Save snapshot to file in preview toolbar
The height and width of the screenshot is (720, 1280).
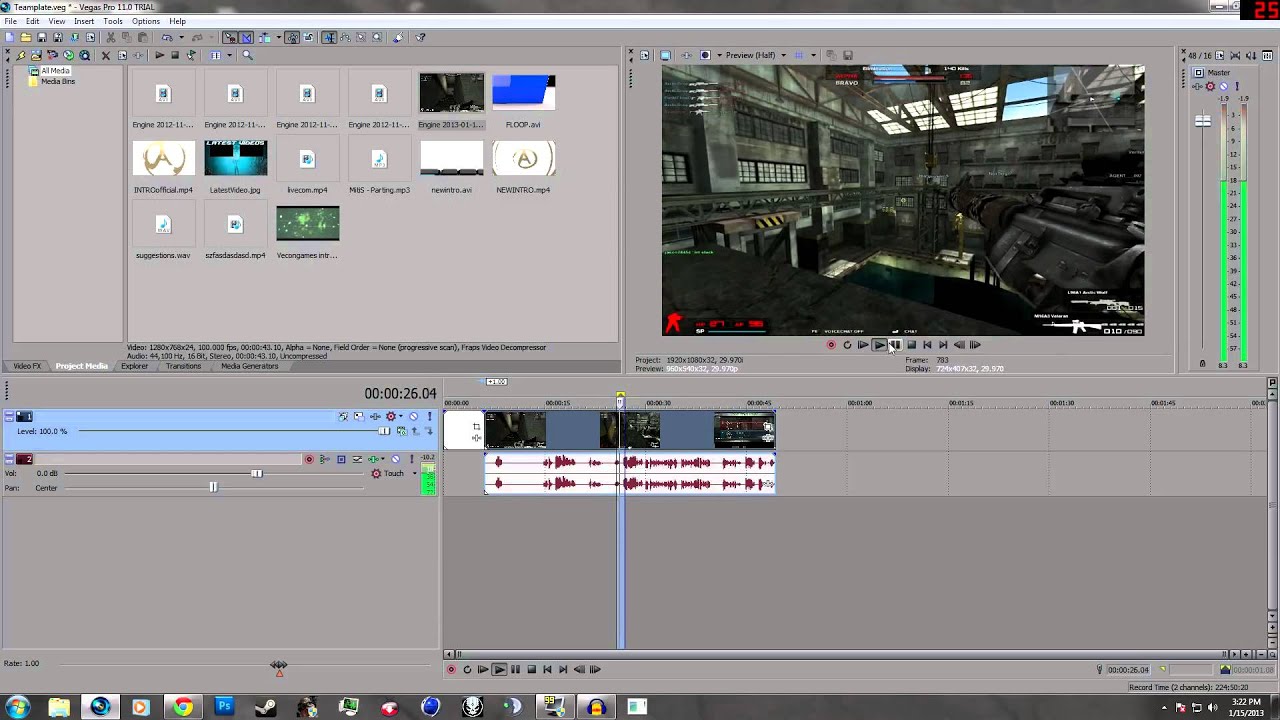click(x=848, y=55)
